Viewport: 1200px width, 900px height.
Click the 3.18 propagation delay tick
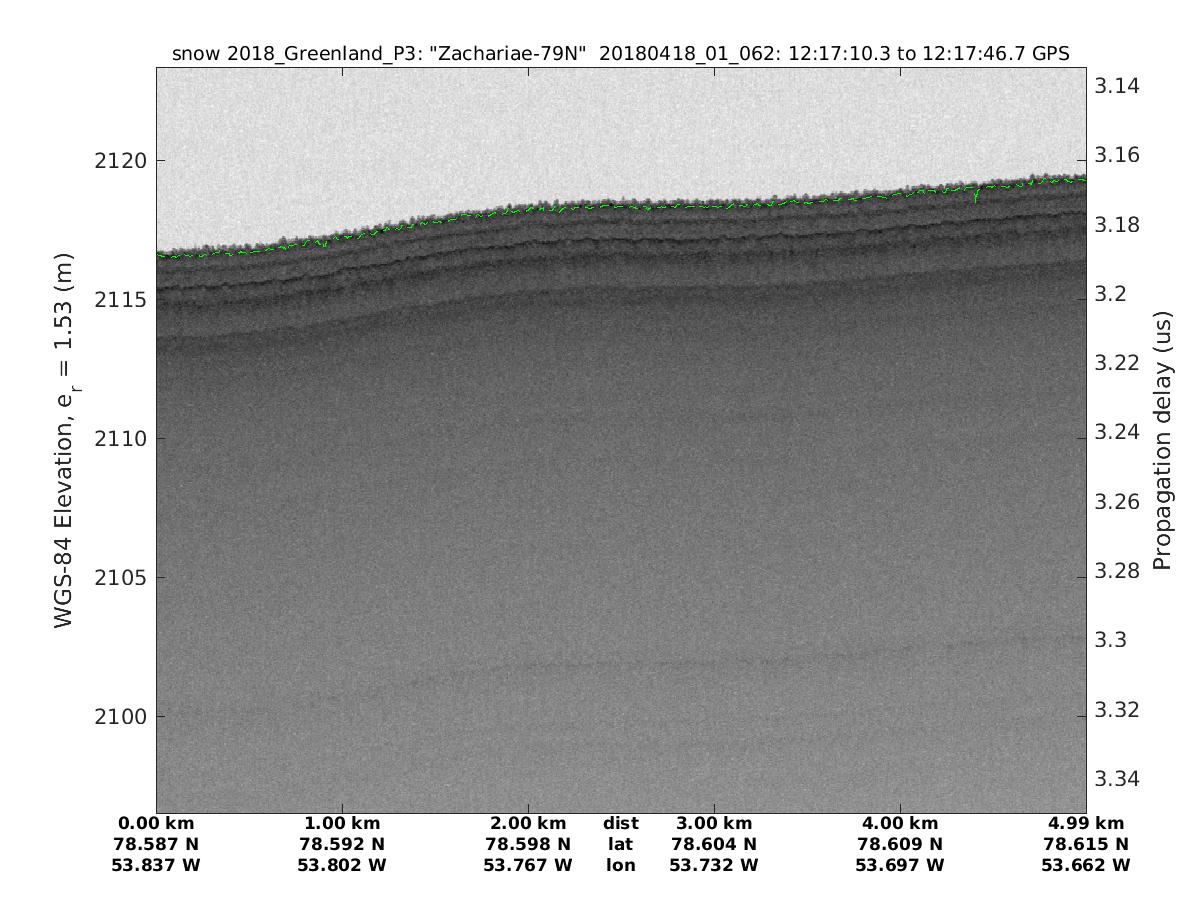(1117, 225)
